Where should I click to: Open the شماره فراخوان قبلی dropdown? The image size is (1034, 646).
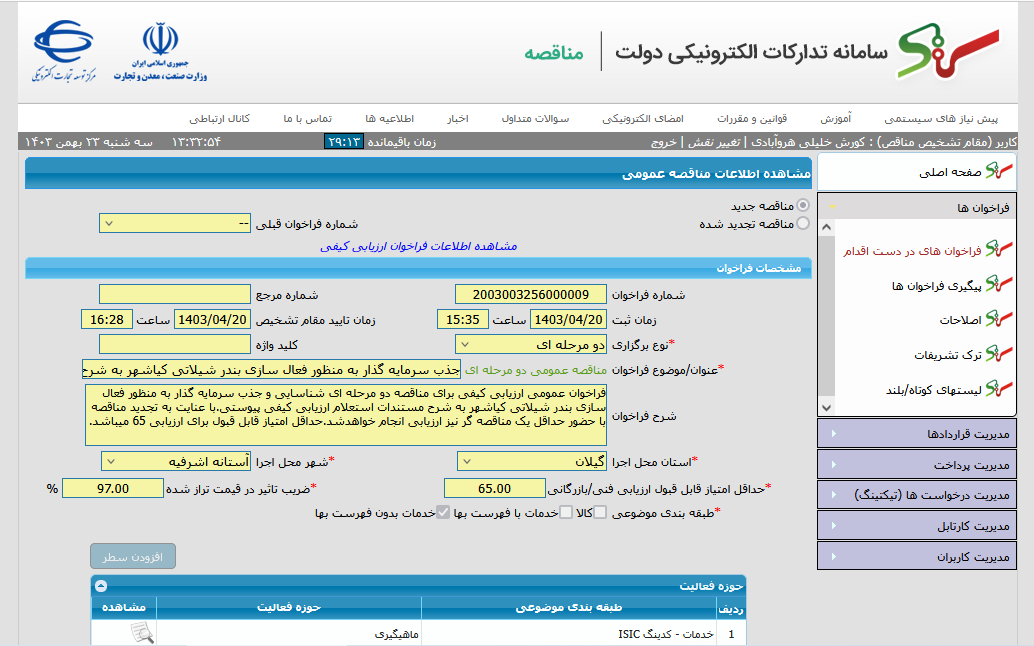175,223
